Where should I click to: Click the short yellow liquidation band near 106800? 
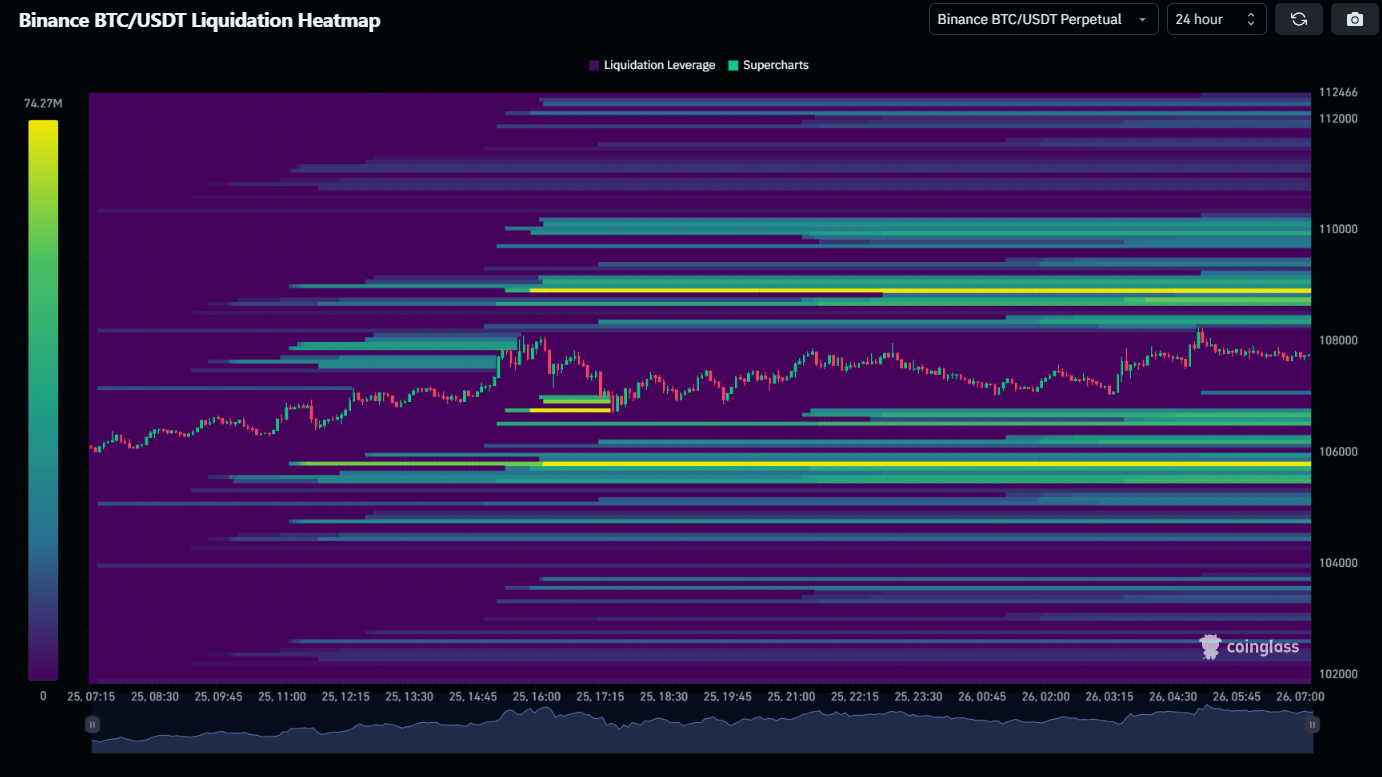[570, 410]
